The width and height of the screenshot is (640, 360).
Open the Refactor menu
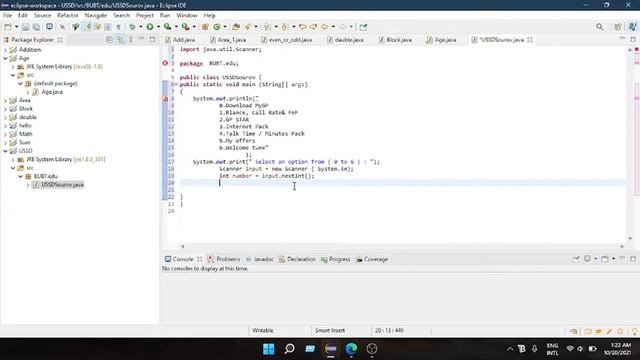click(x=68, y=16)
